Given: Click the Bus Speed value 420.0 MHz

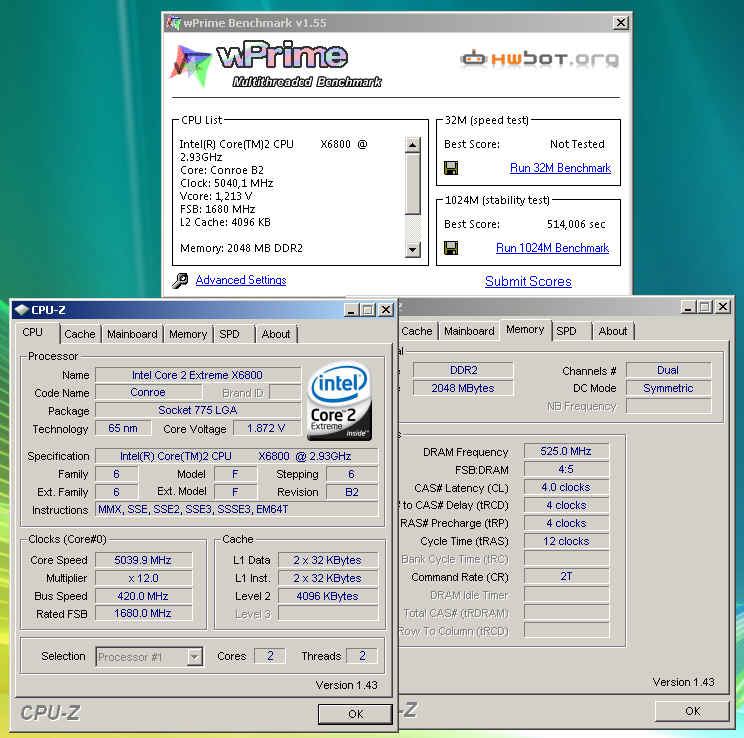Looking at the screenshot, I should click(x=143, y=596).
